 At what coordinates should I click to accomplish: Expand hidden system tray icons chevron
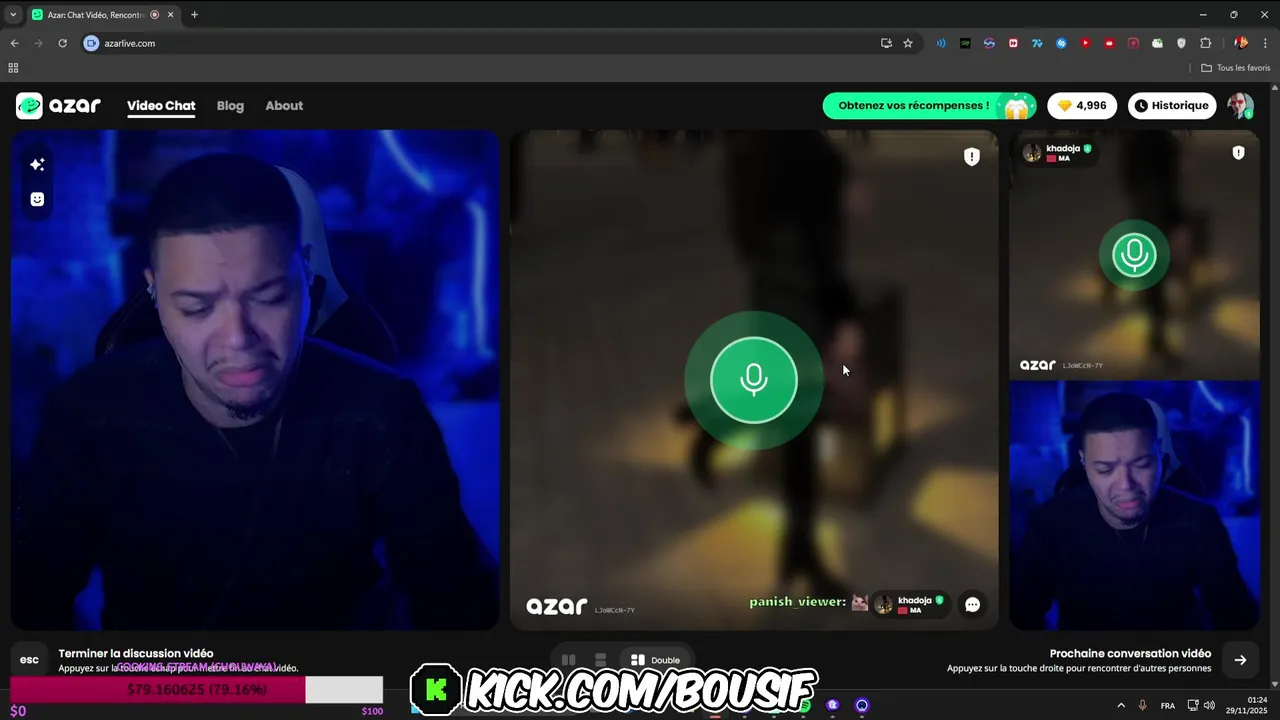(x=1121, y=705)
